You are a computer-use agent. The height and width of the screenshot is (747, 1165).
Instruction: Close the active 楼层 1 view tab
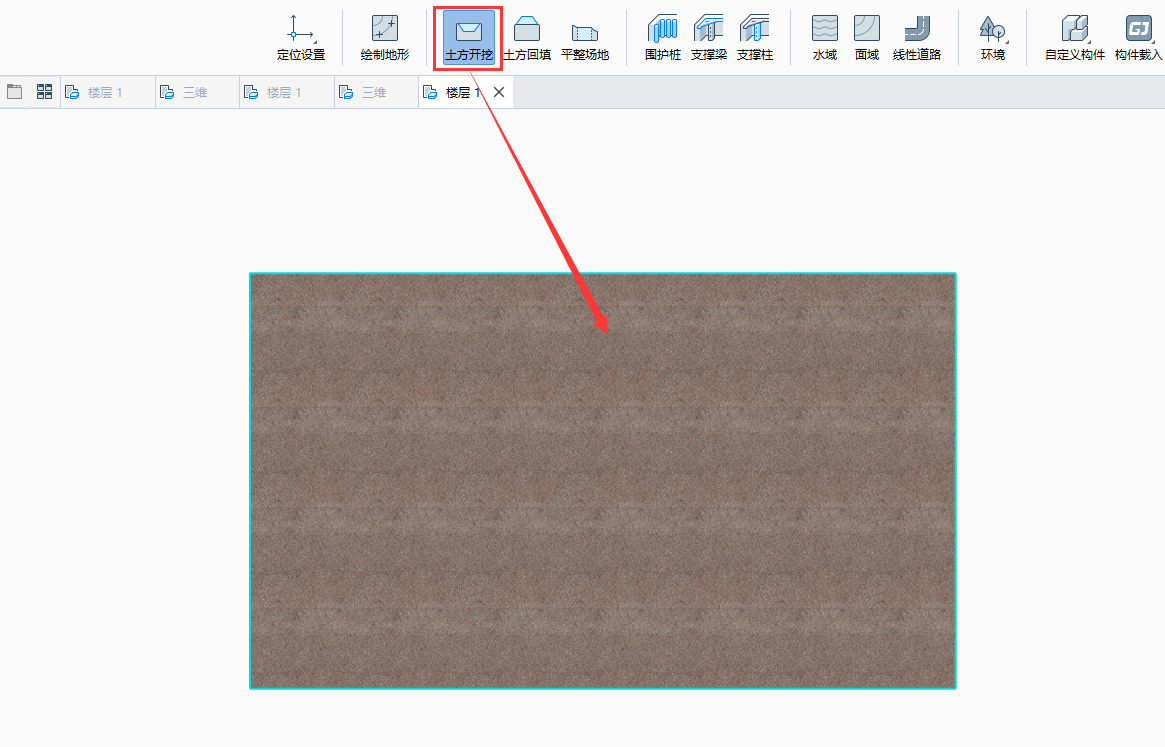[x=499, y=92]
